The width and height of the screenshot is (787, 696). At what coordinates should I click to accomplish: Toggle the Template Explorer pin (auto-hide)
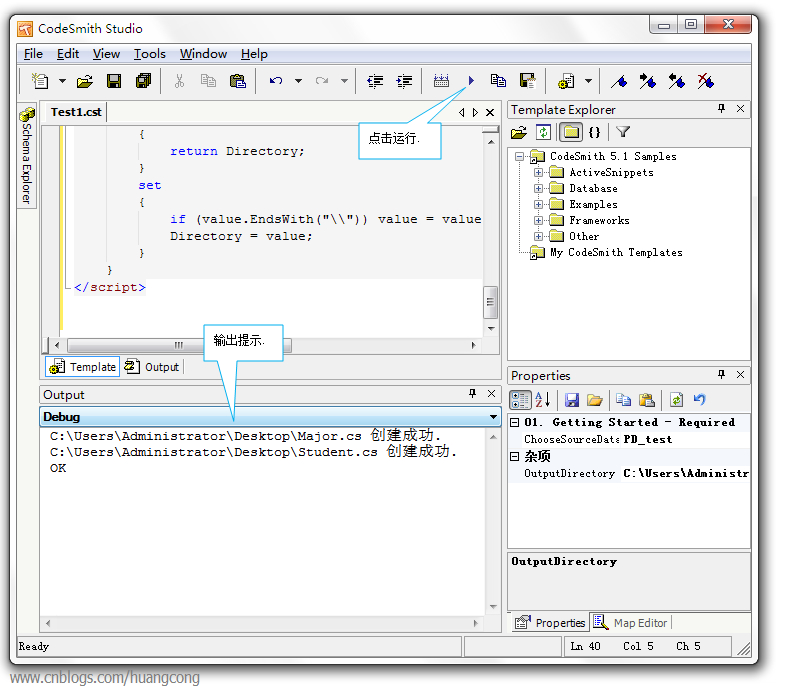[x=721, y=109]
